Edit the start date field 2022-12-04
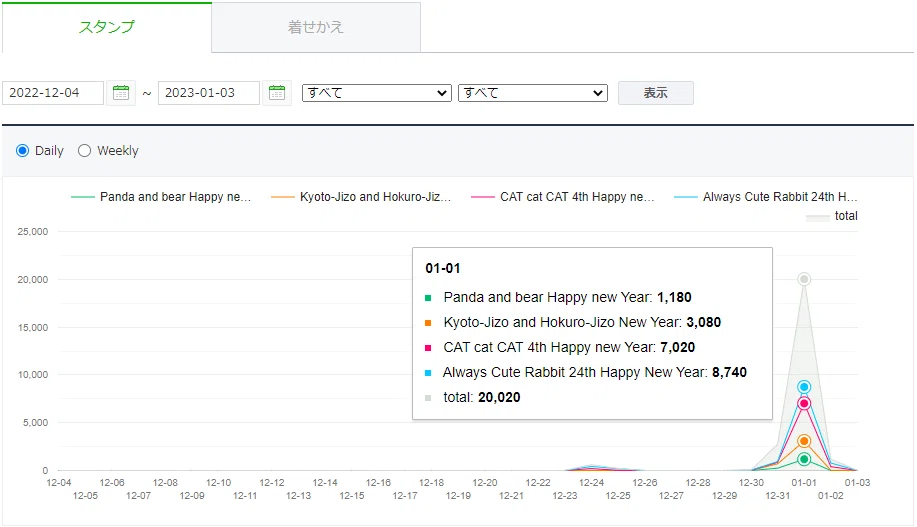917x527 pixels. point(53,92)
